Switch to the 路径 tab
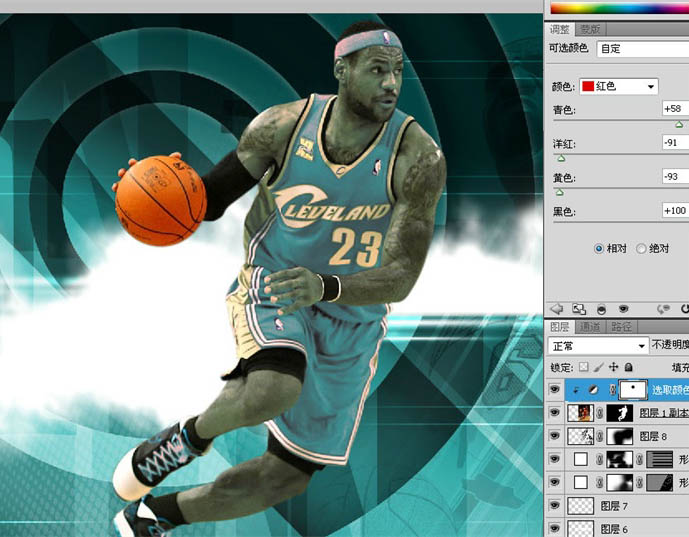 pyautogui.click(x=621, y=327)
